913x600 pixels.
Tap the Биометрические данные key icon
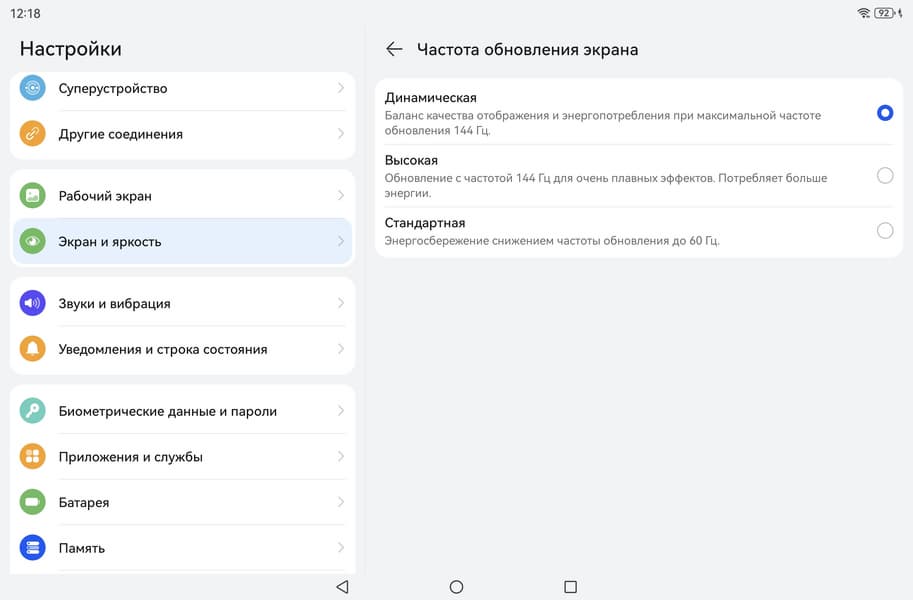pyautogui.click(x=33, y=411)
